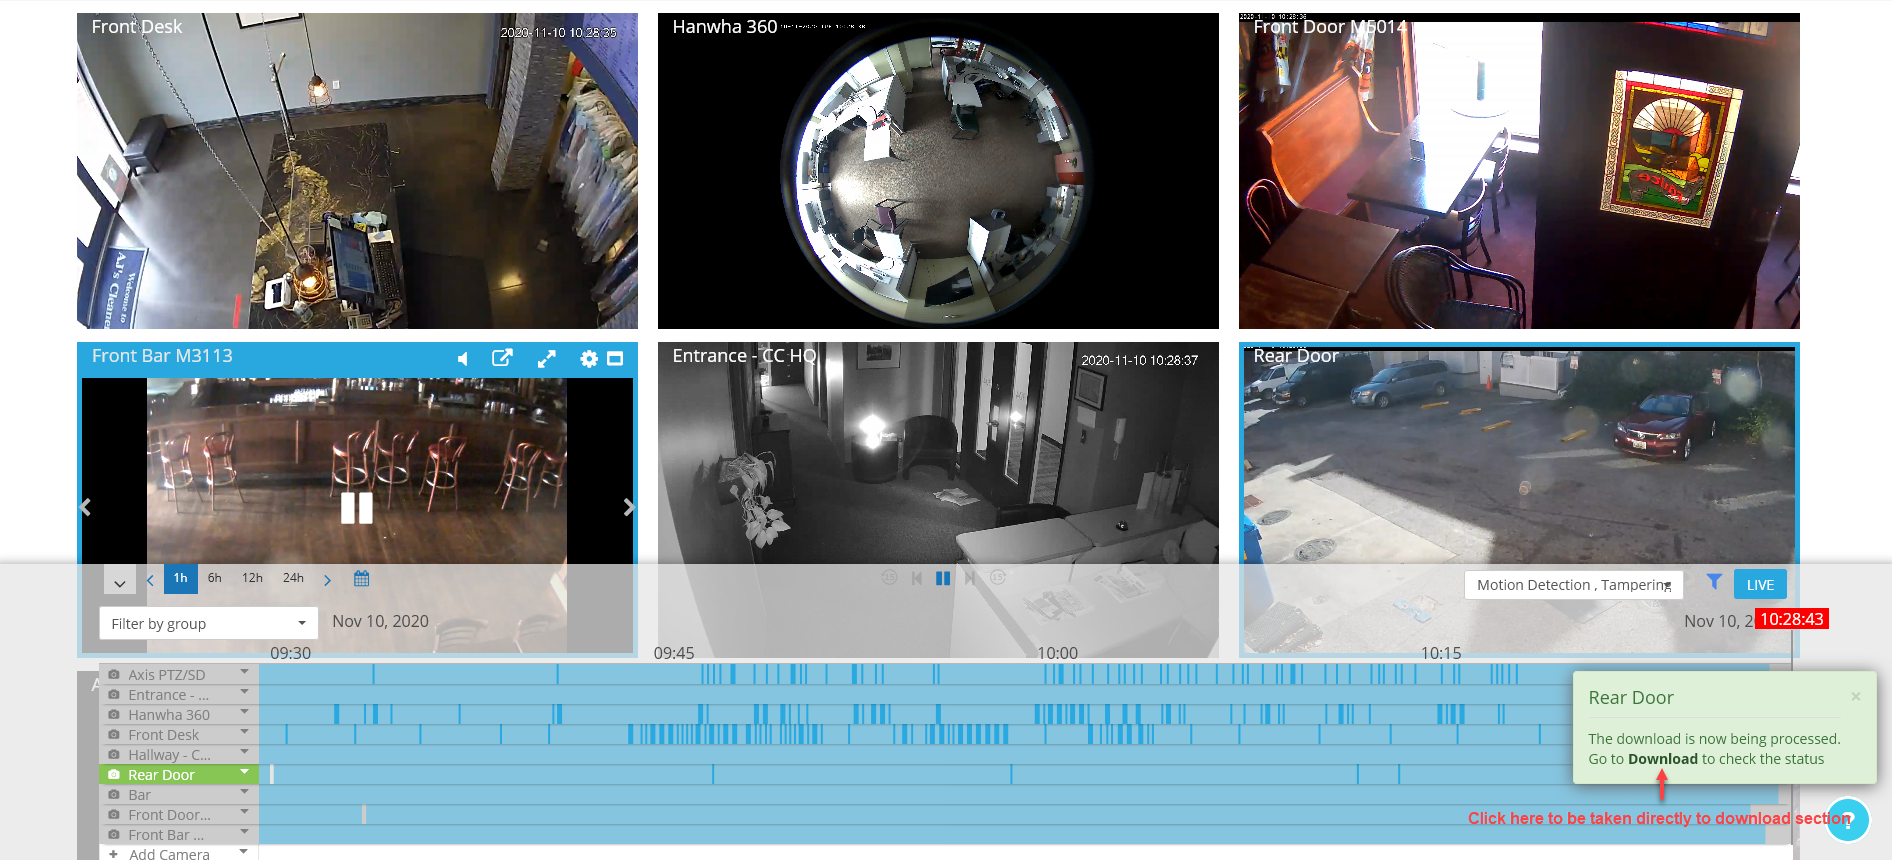Select Axis PTZ/SD camera row
Screen dimensions: 1892x860
pos(179,674)
